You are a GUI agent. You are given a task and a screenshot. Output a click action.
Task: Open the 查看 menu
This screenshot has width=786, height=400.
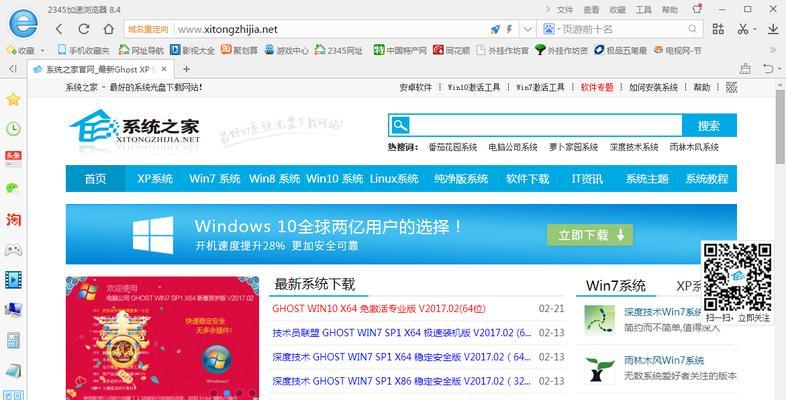coord(591,10)
